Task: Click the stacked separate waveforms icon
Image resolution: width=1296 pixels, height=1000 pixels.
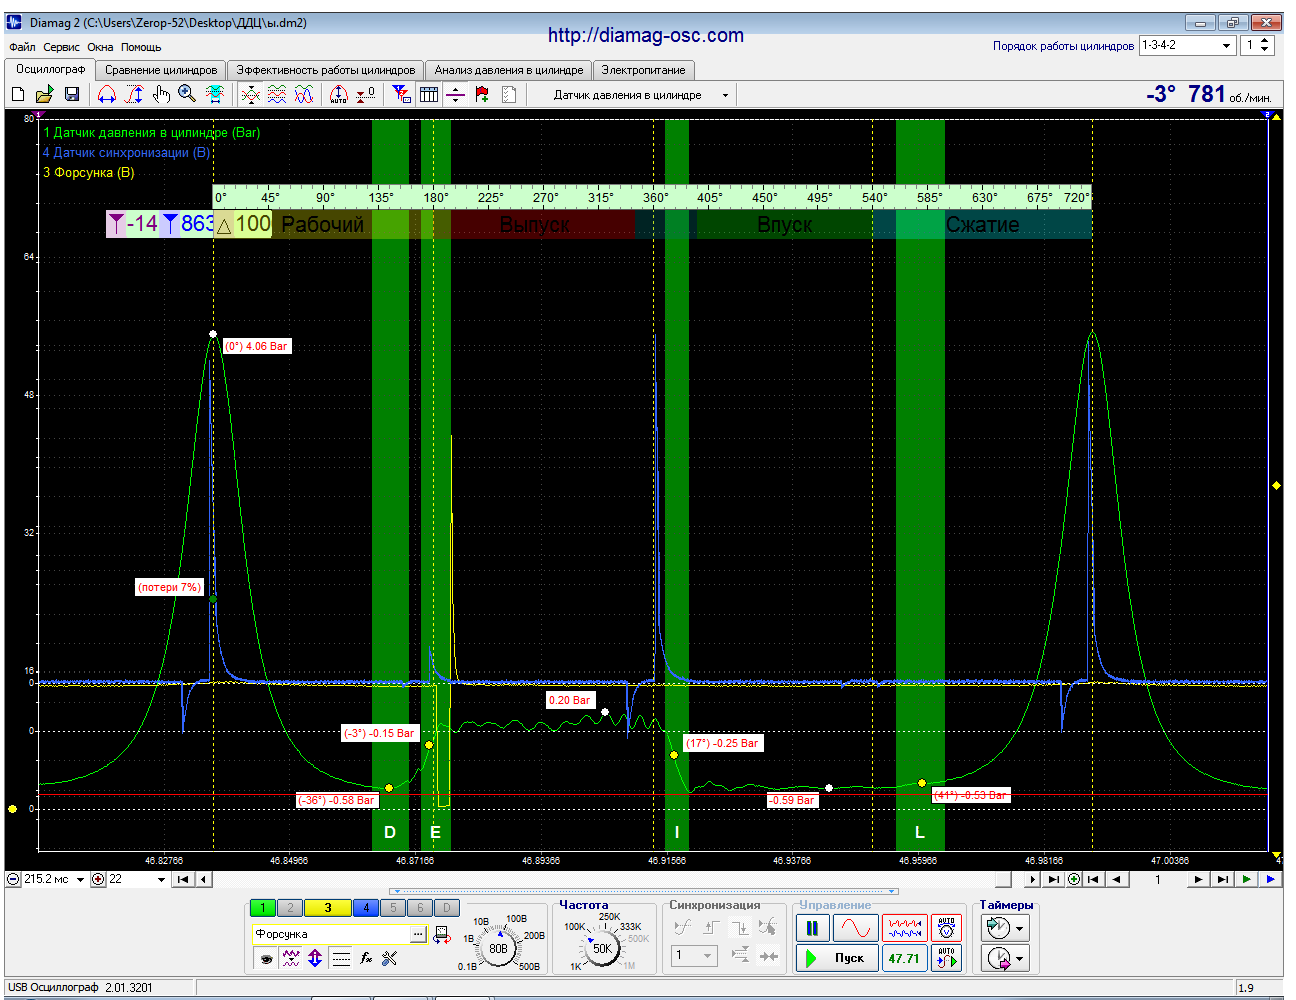Action: point(277,94)
